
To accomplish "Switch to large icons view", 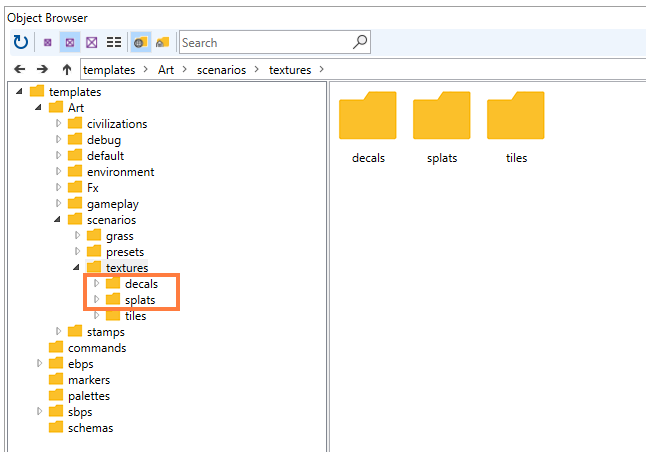I will (x=91, y=42).
